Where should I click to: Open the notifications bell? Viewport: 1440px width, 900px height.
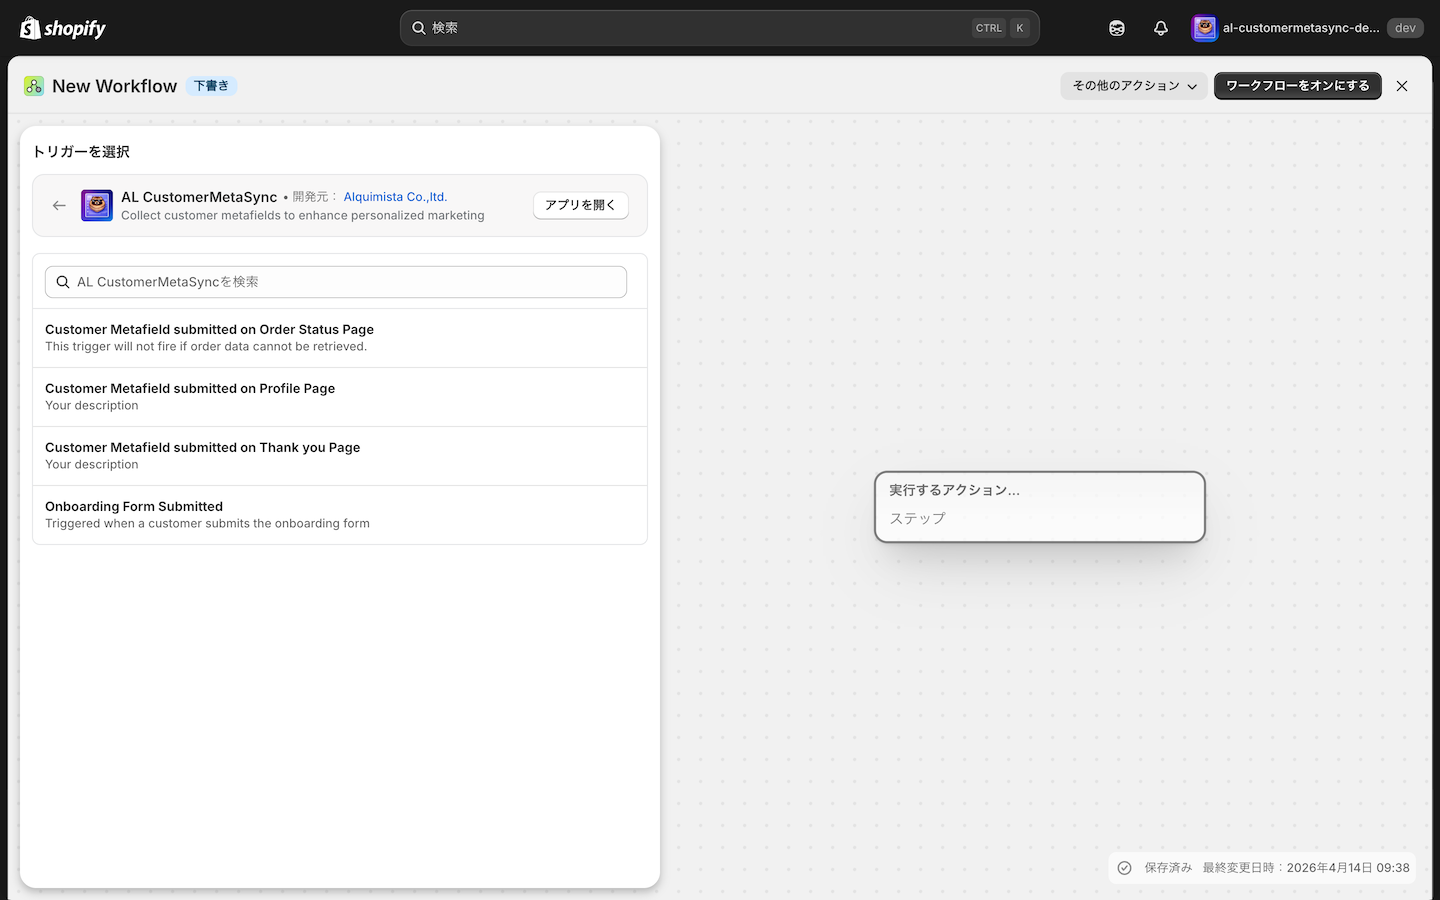1161,28
